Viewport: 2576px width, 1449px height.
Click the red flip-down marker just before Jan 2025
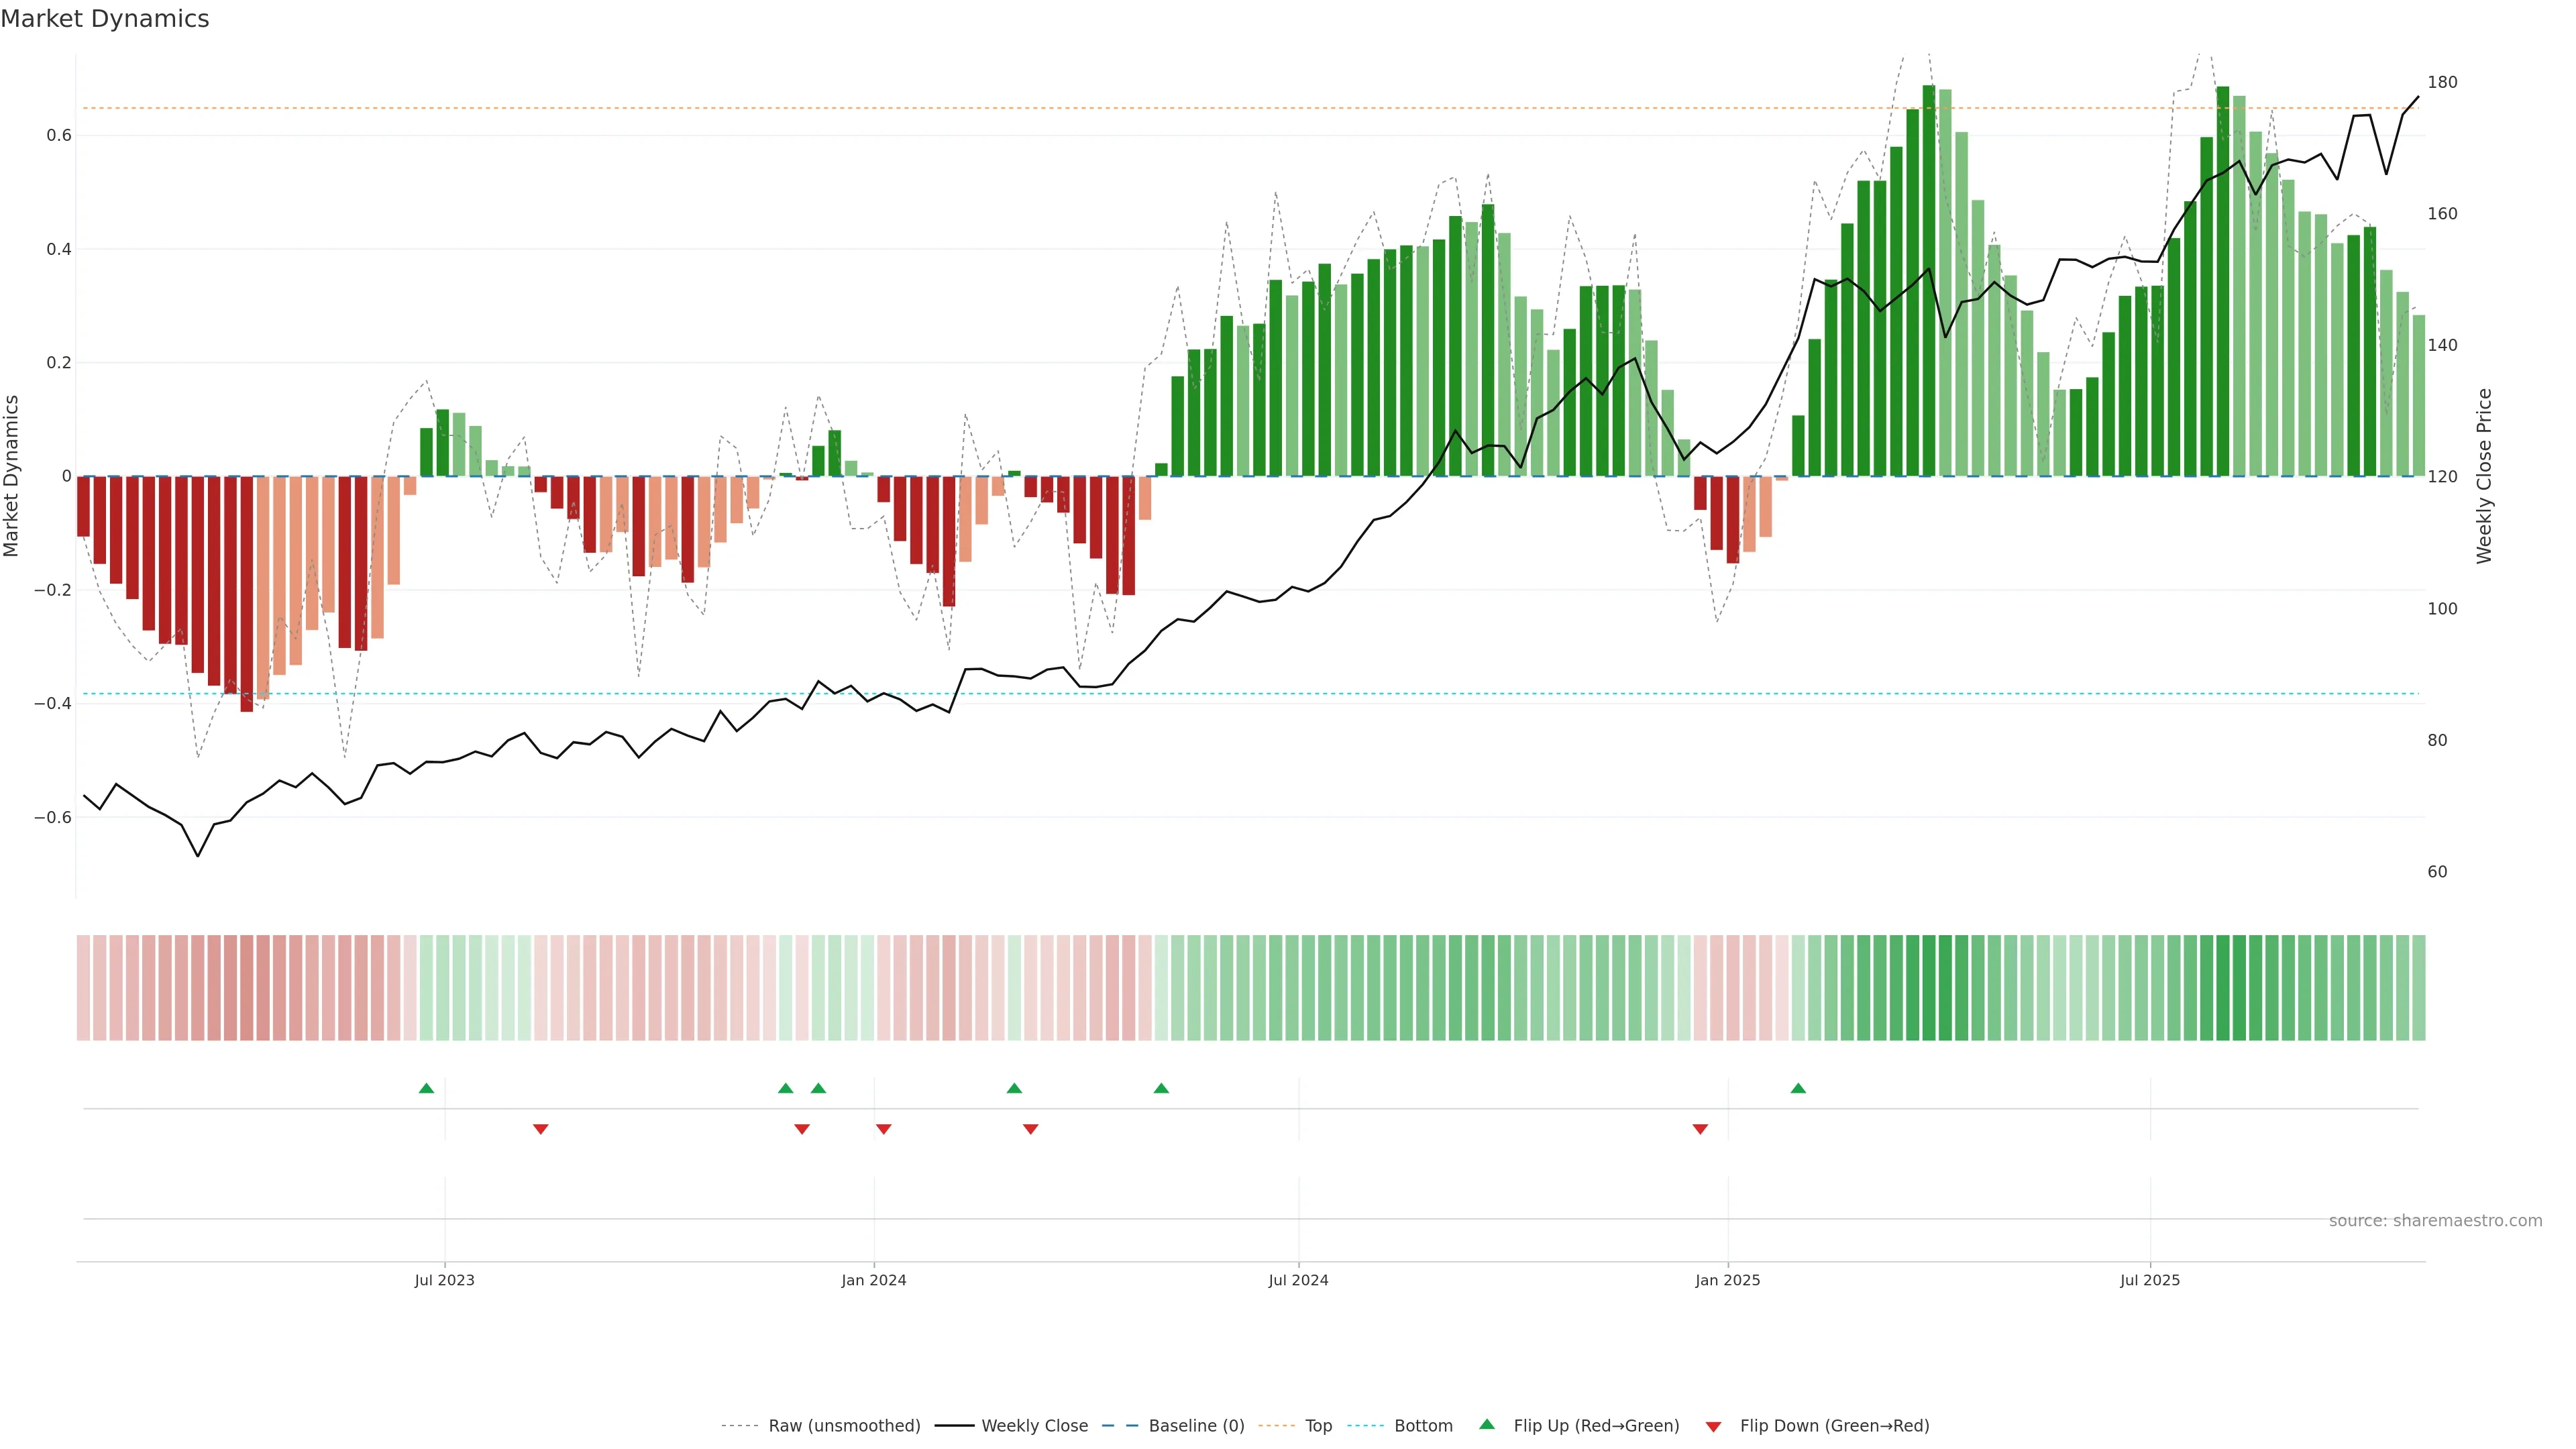1700,1129
